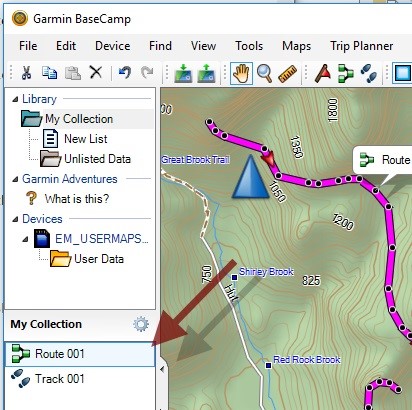The image size is (412, 410).
Task: Click the Shirley Brook map marker
Action: click(234, 277)
